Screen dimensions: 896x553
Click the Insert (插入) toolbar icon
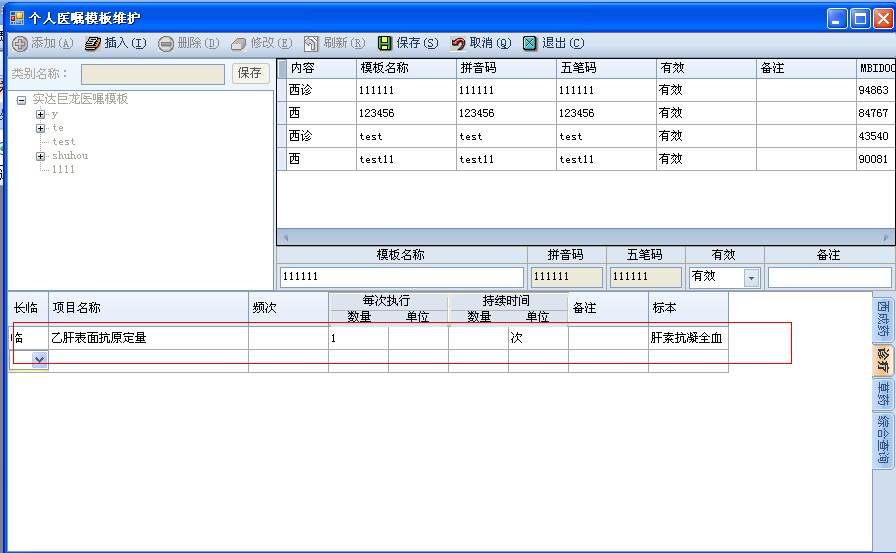click(93, 43)
